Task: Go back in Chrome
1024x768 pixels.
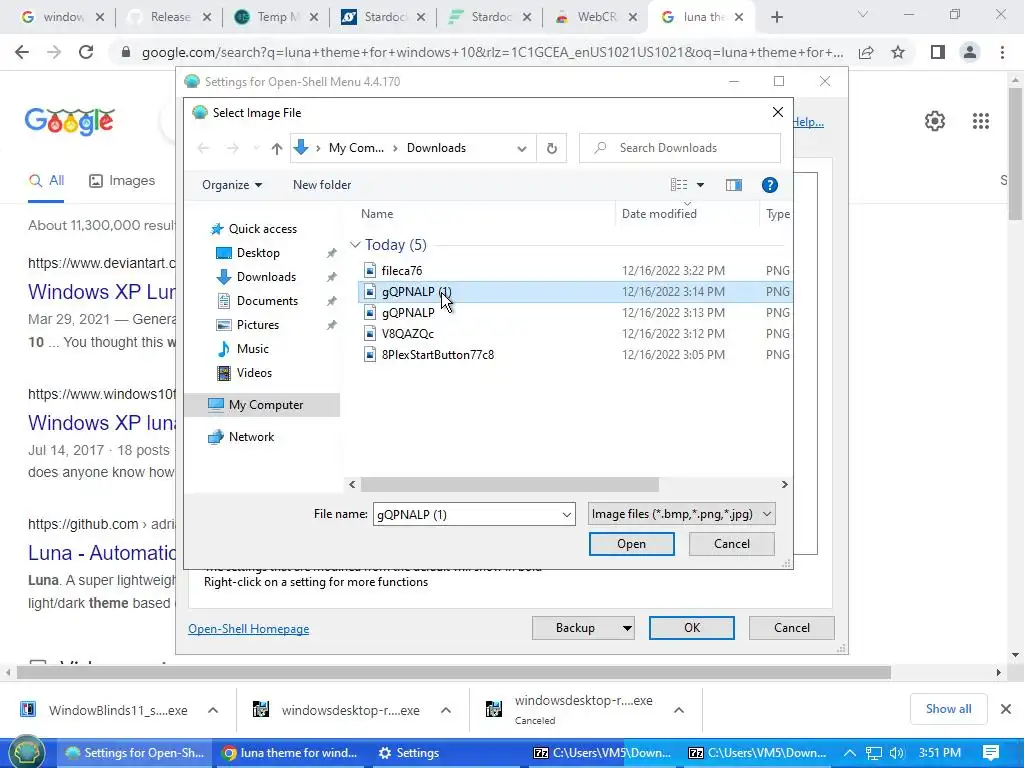Action: [22, 52]
